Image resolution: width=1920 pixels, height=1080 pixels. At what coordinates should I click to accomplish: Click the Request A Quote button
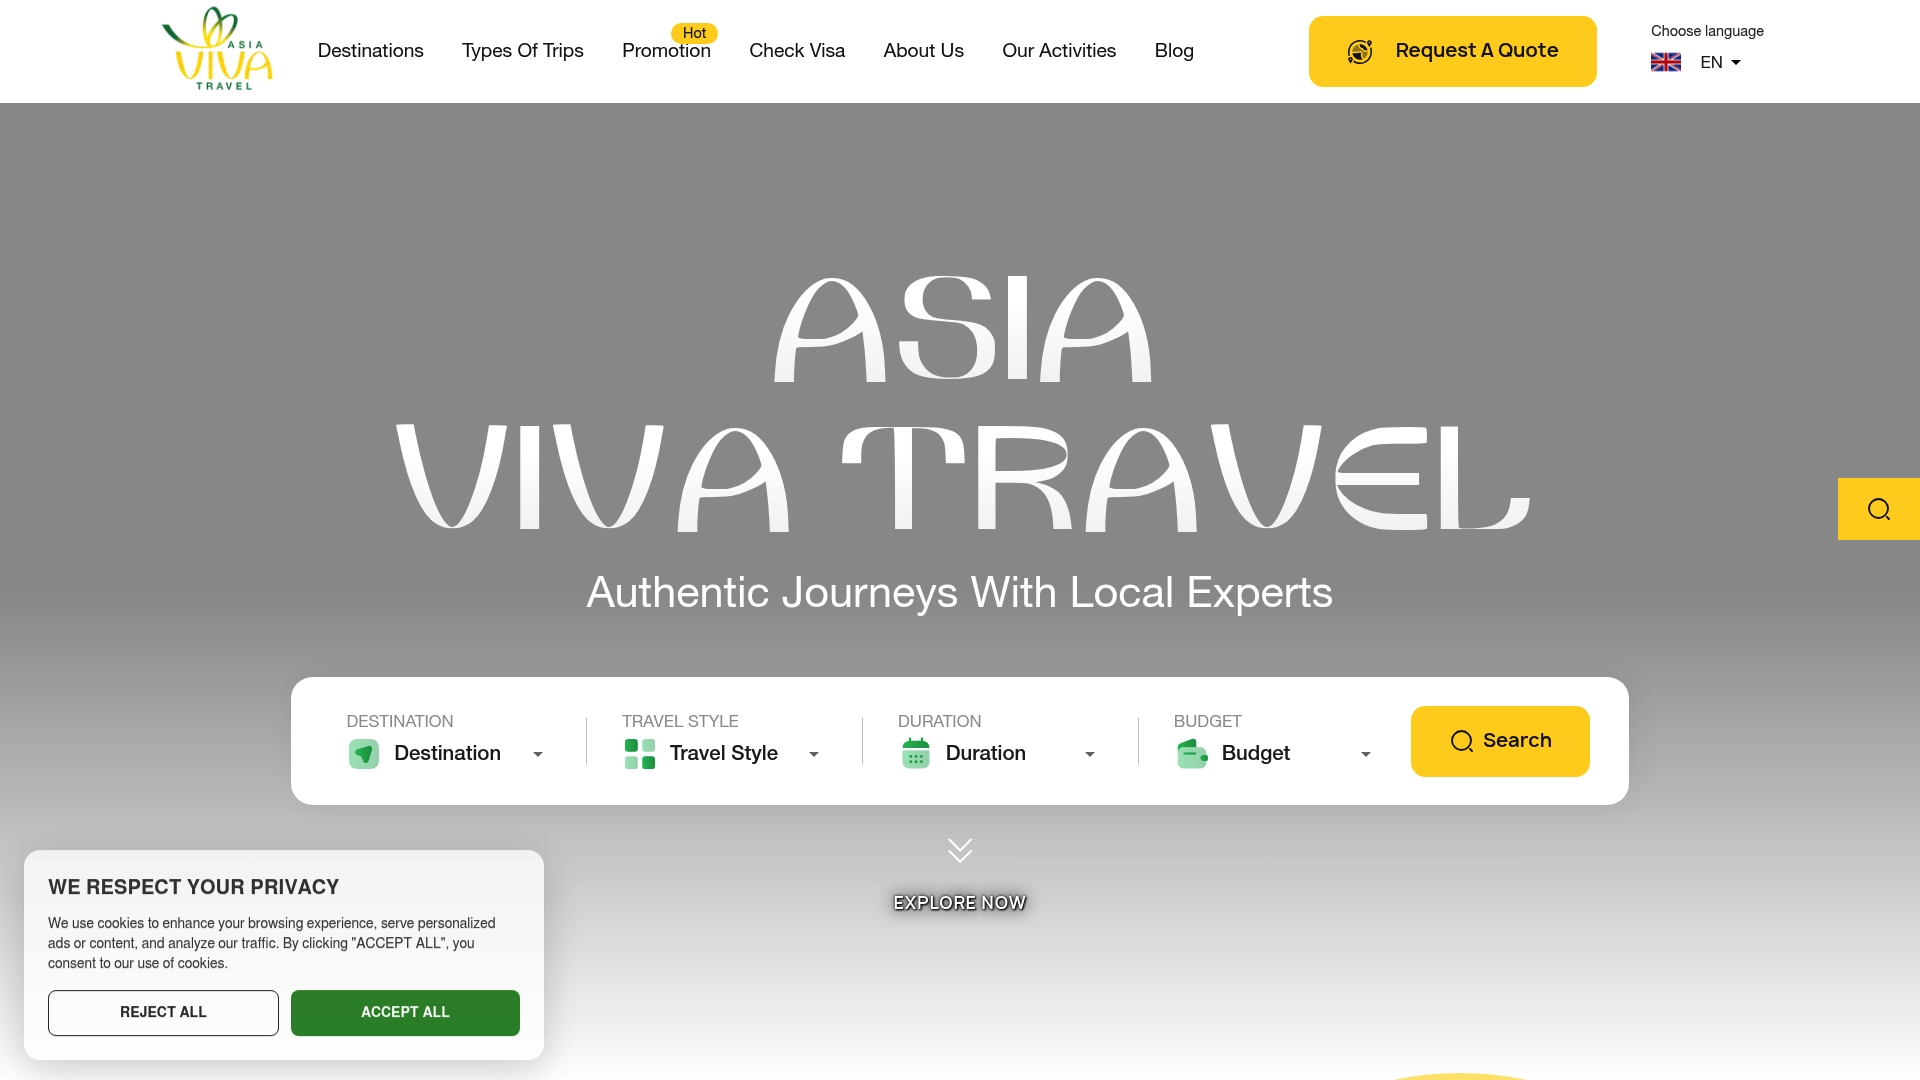1453,51
